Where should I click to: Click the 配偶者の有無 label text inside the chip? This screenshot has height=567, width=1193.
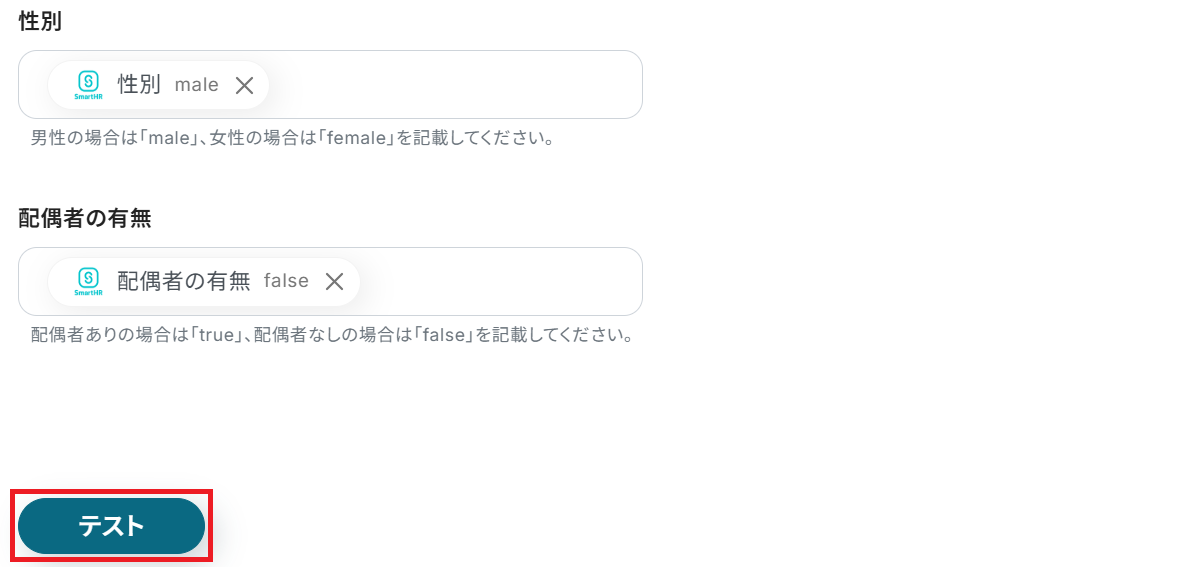click(x=184, y=282)
